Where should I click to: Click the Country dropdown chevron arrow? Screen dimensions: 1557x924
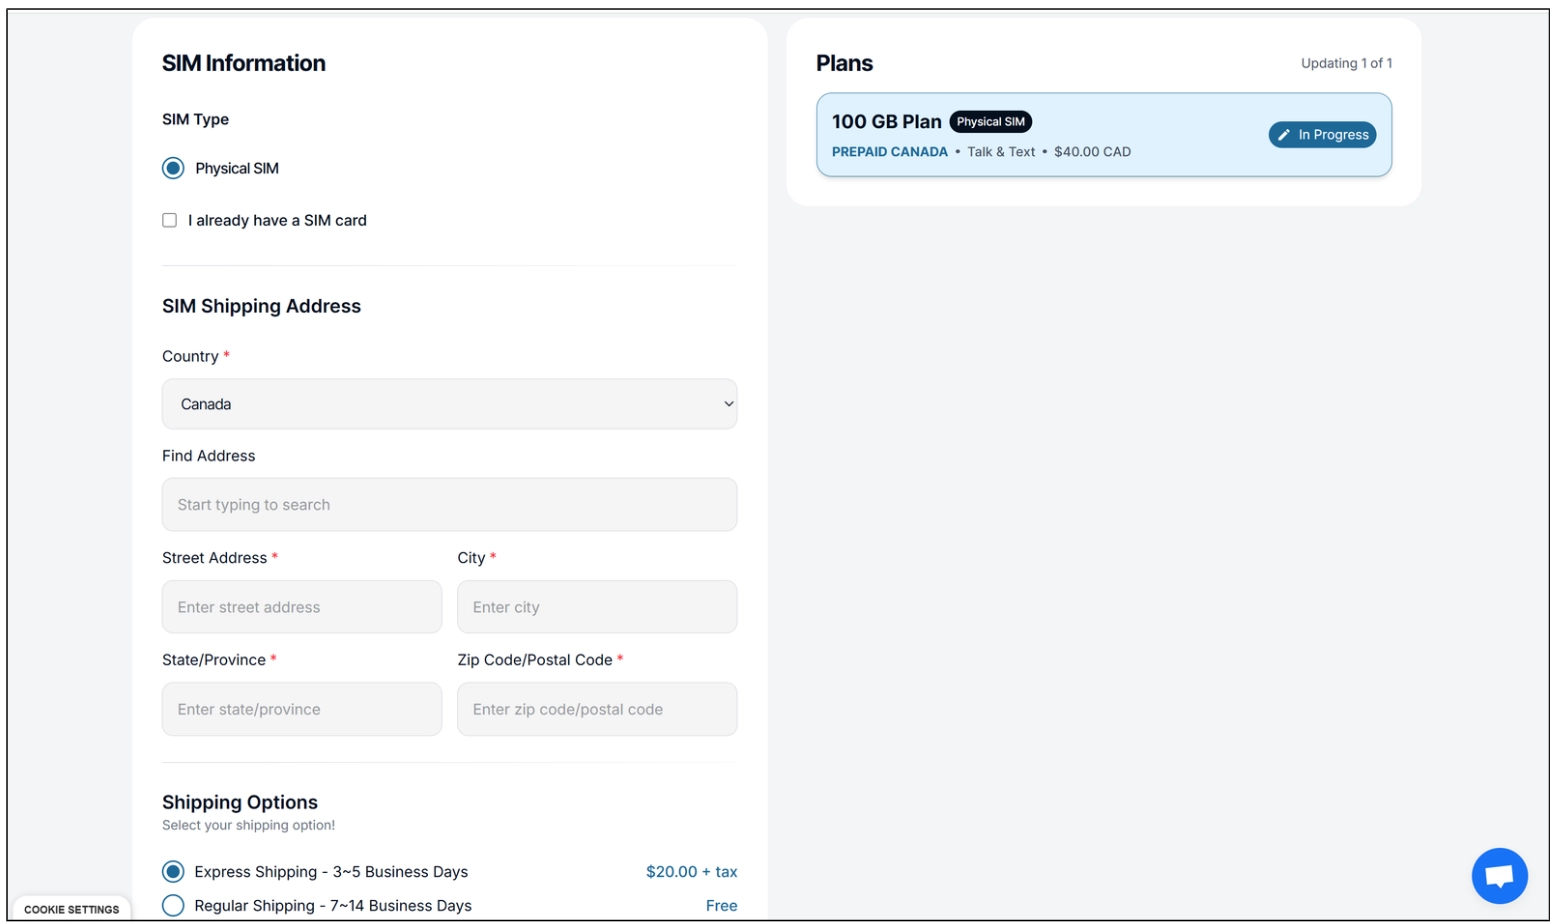coord(729,404)
